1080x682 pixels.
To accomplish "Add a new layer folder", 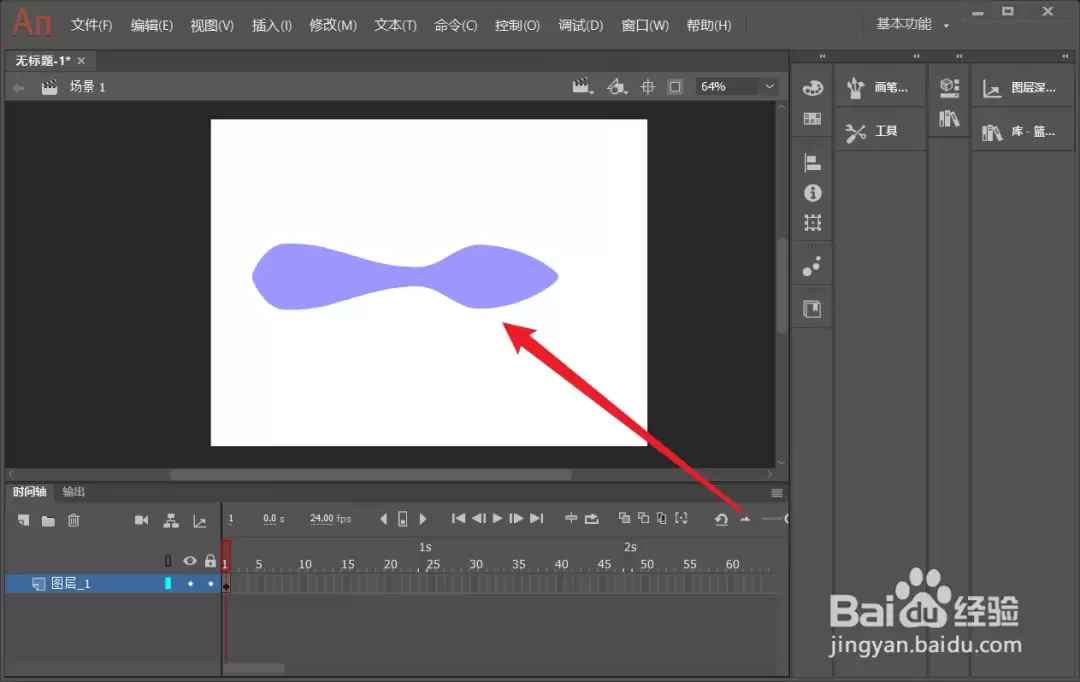I will click(x=48, y=521).
